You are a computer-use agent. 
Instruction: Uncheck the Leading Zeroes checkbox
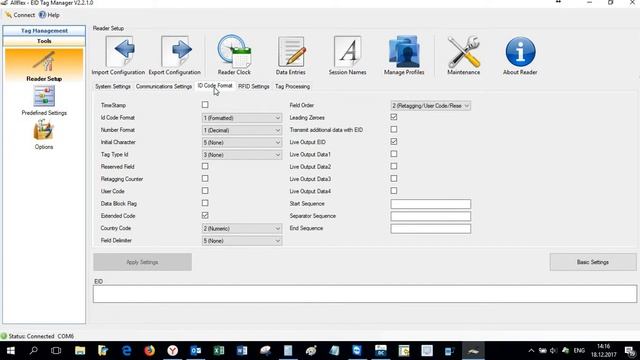pos(393,117)
